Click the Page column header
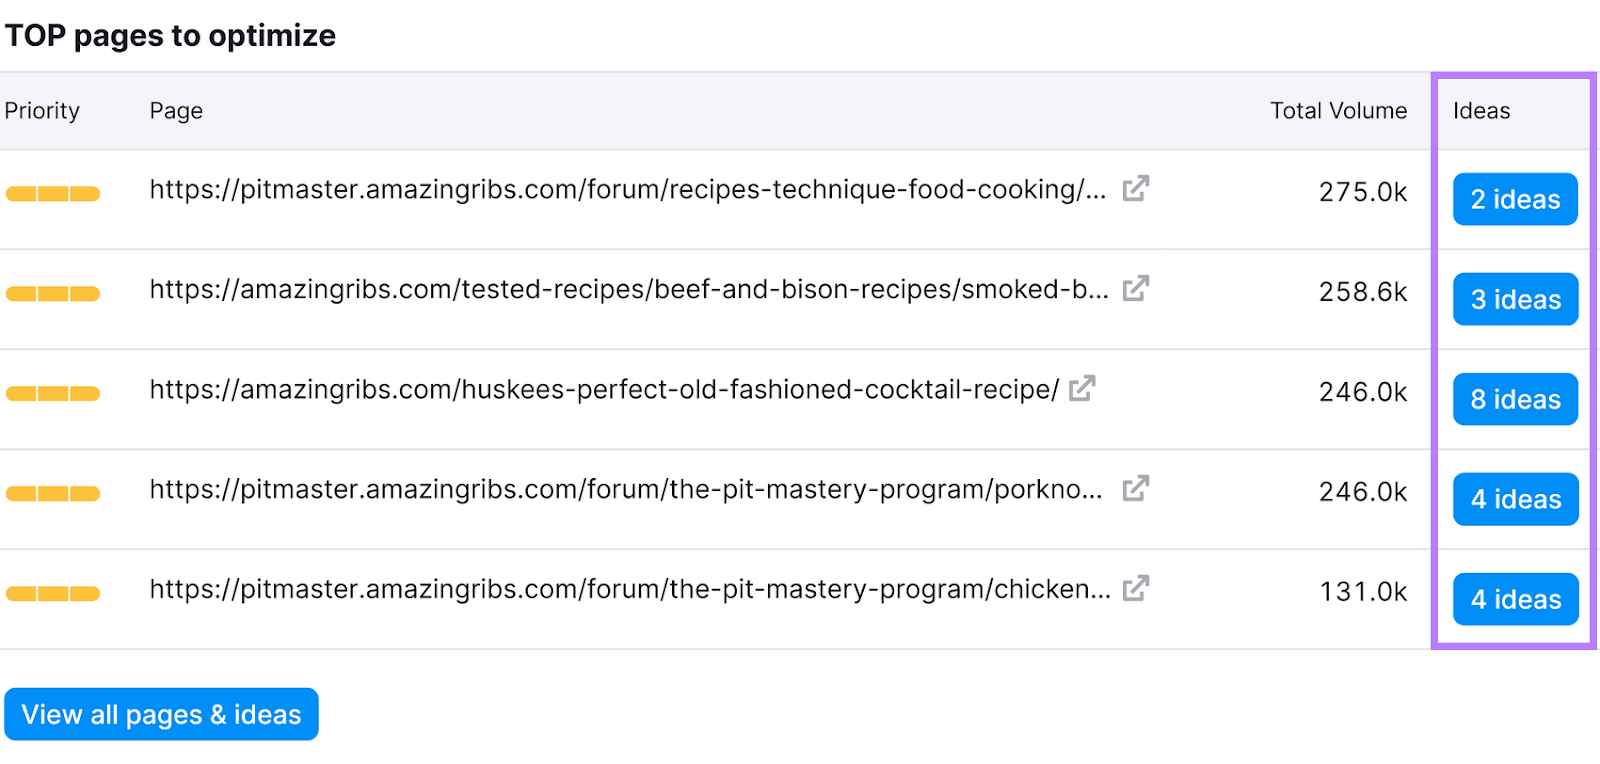This screenshot has width=1600, height=764. point(176,111)
